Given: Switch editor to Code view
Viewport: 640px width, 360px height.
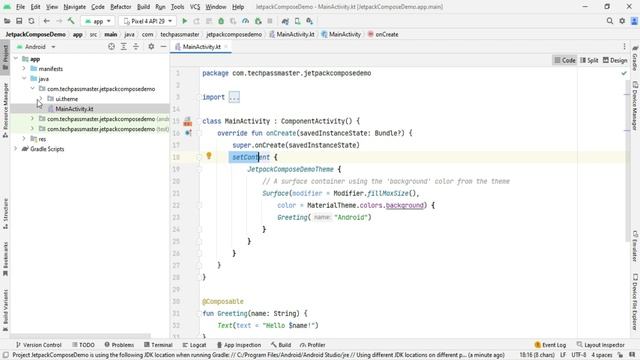Looking at the screenshot, I should (564, 60).
